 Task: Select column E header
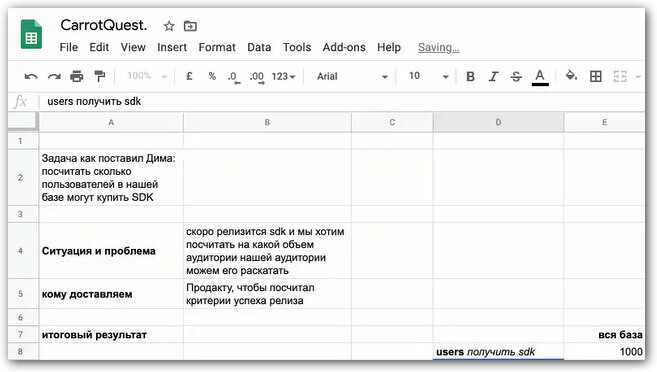tap(604, 122)
